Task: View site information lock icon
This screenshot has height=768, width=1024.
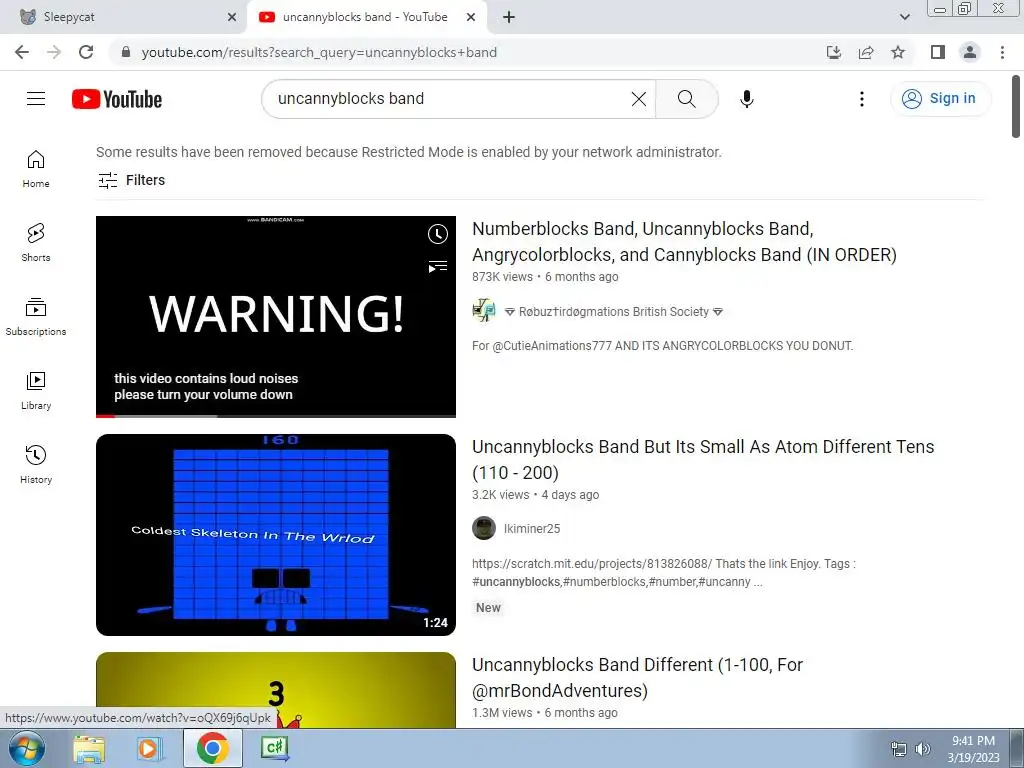Action: (126, 52)
